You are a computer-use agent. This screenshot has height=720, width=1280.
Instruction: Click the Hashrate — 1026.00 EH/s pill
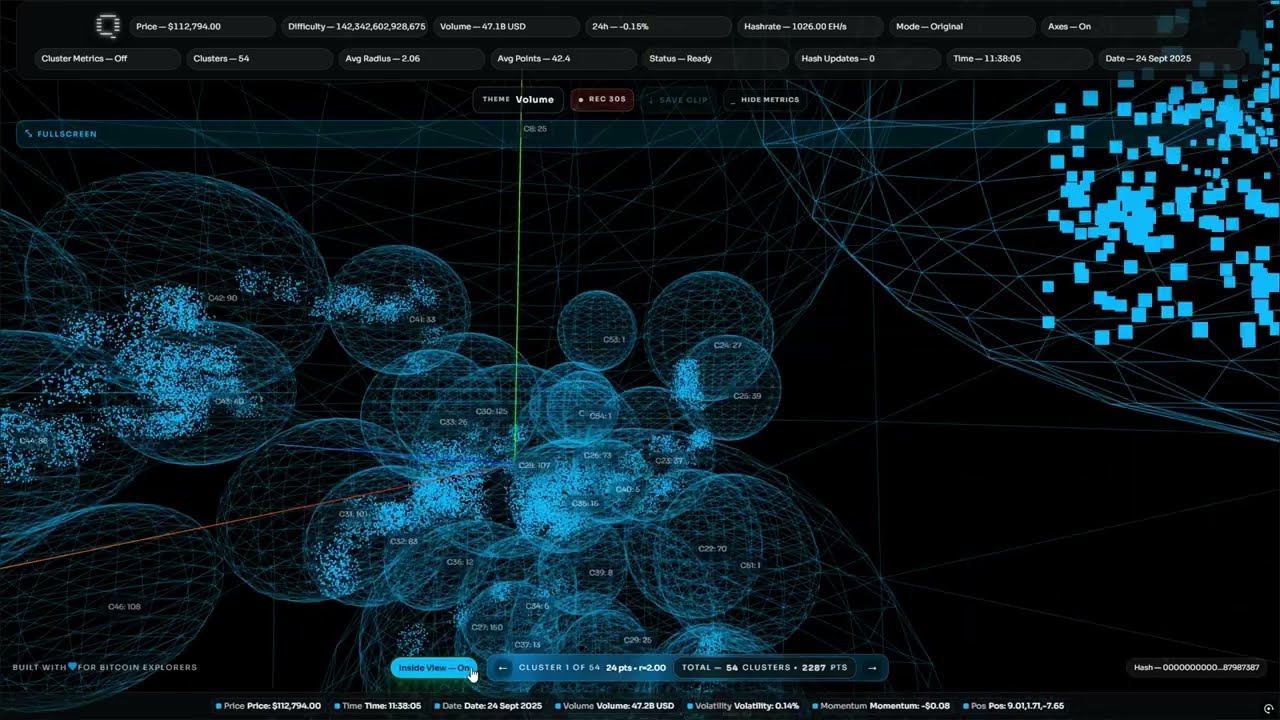pos(812,27)
